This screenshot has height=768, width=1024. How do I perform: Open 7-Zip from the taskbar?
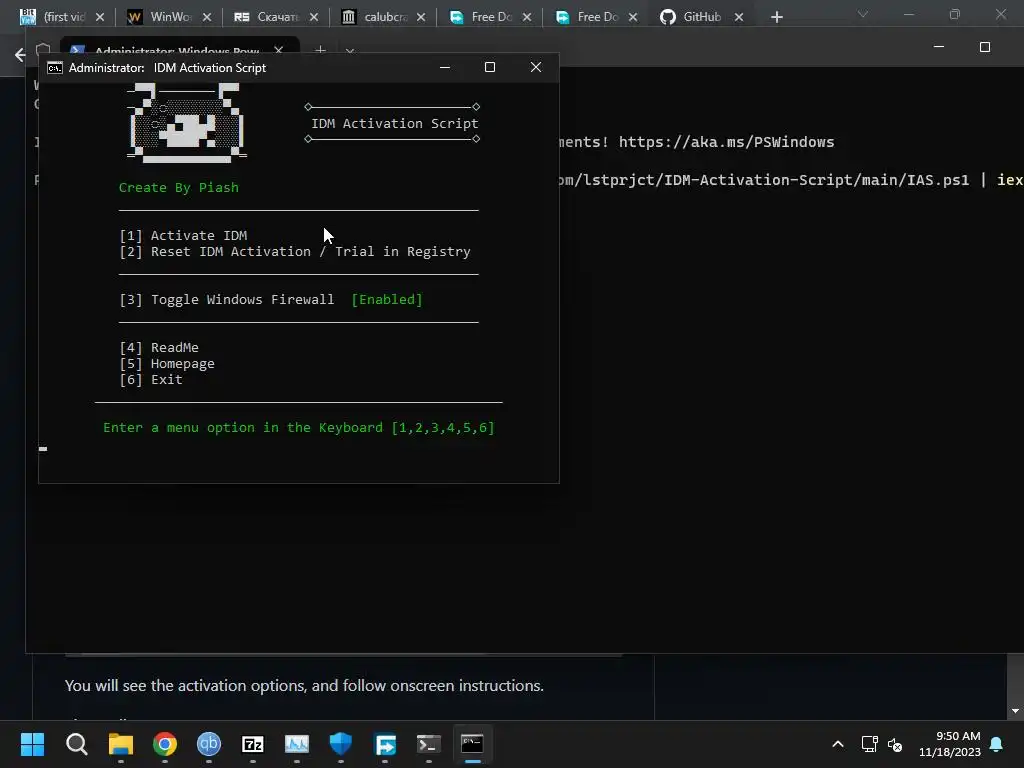253,744
